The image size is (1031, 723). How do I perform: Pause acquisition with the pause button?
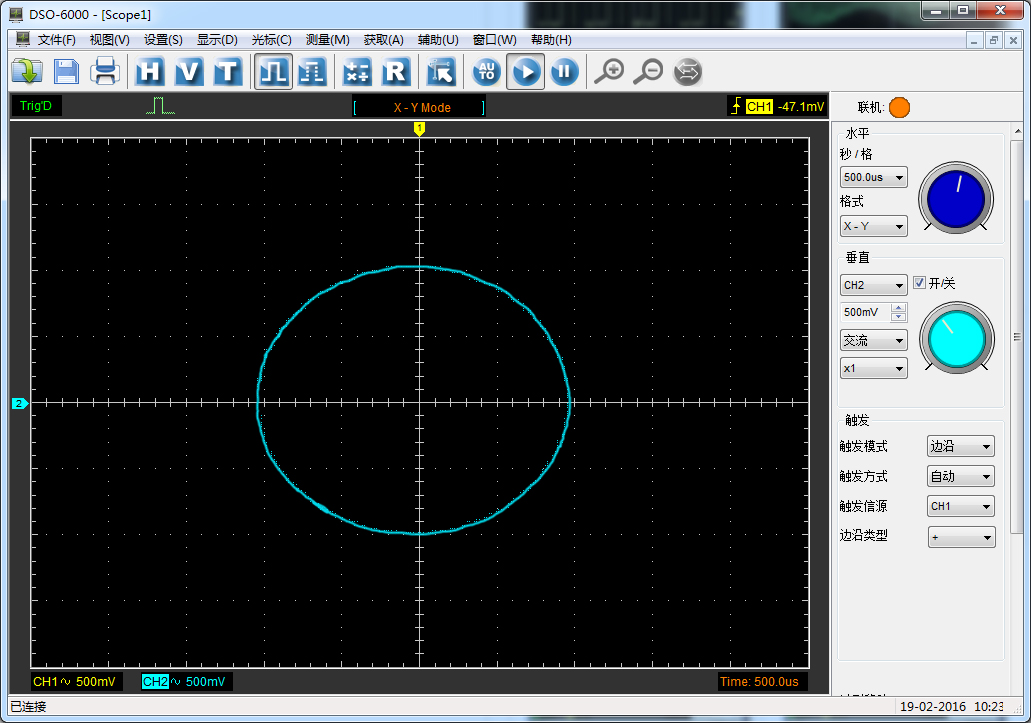point(564,71)
